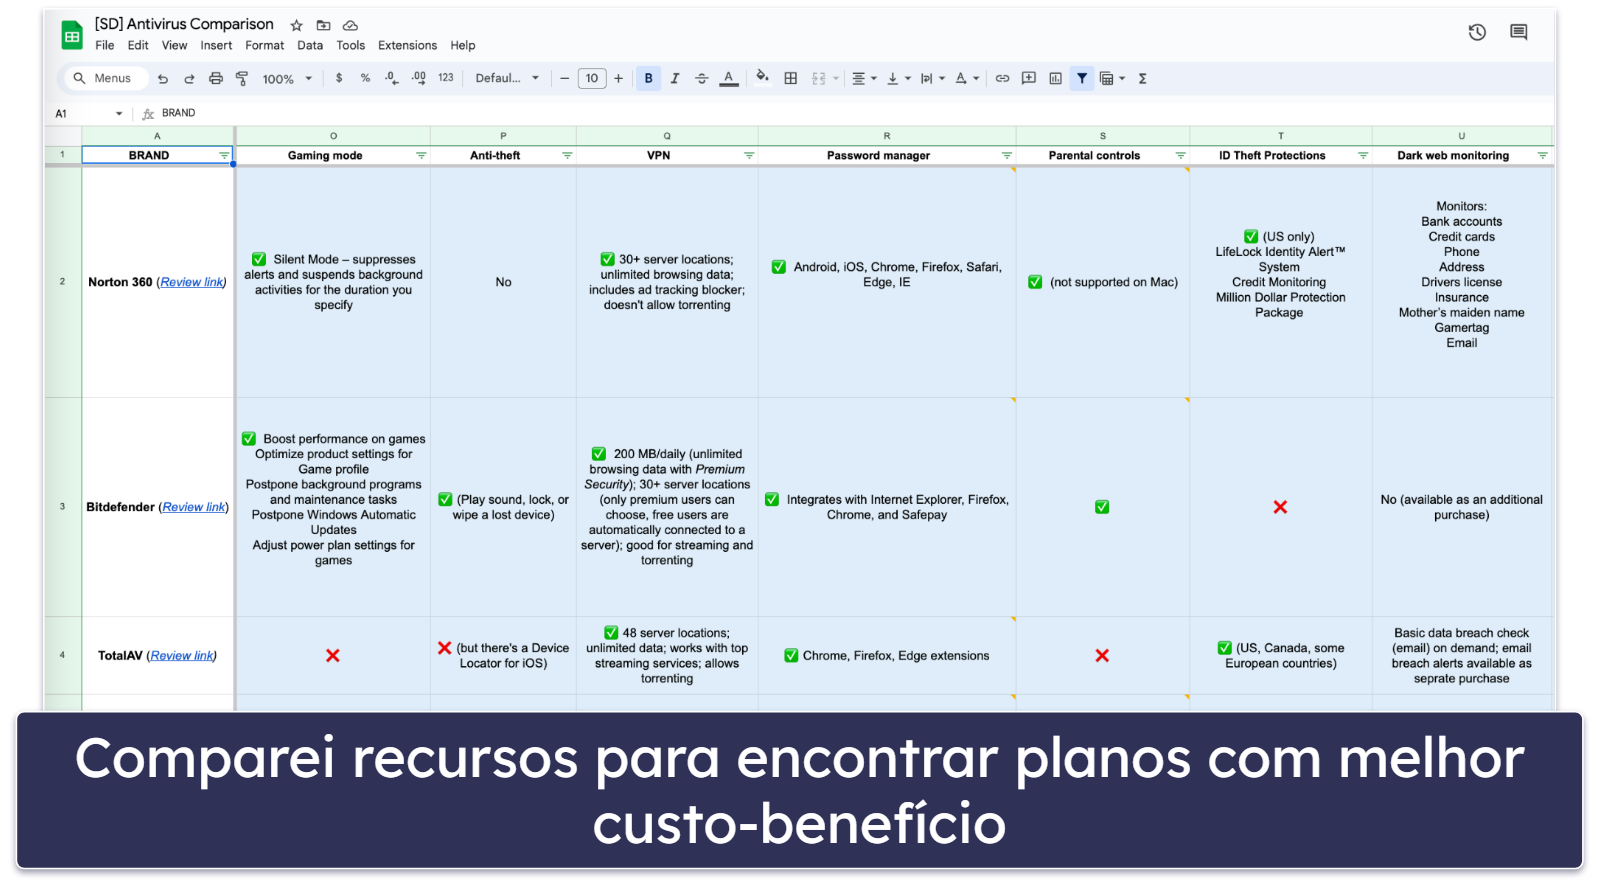Open Norton 360 Review link

tap(192, 283)
